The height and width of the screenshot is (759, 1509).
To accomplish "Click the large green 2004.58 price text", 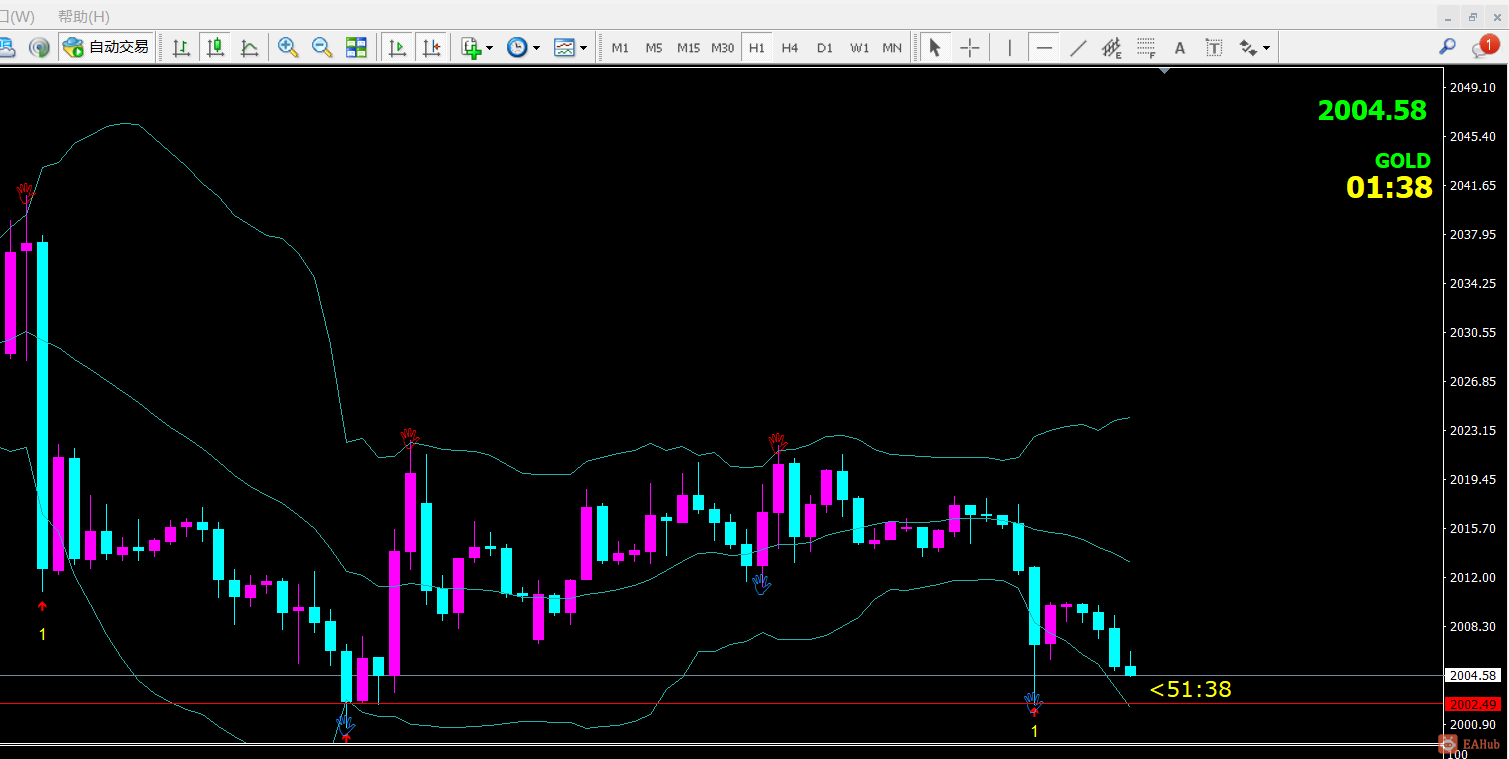I will tap(1372, 110).
